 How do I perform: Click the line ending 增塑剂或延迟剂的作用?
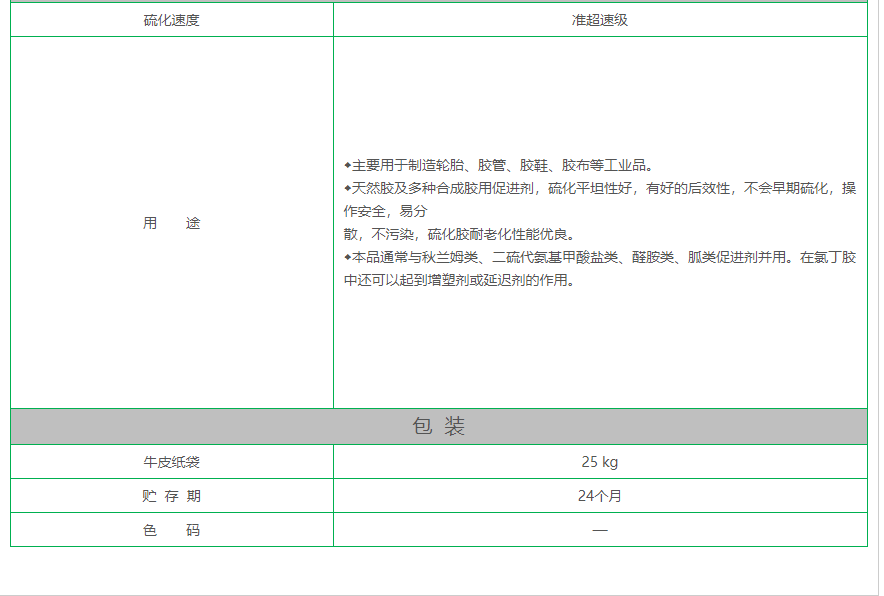(459, 280)
